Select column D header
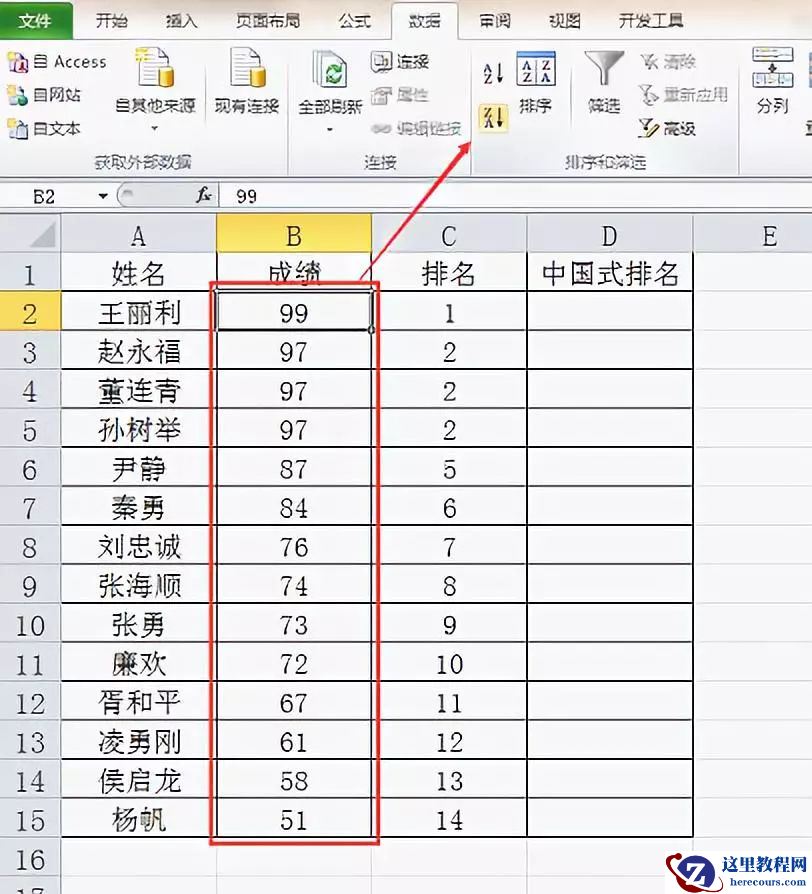Image resolution: width=812 pixels, height=894 pixels. [x=610, y=234]
